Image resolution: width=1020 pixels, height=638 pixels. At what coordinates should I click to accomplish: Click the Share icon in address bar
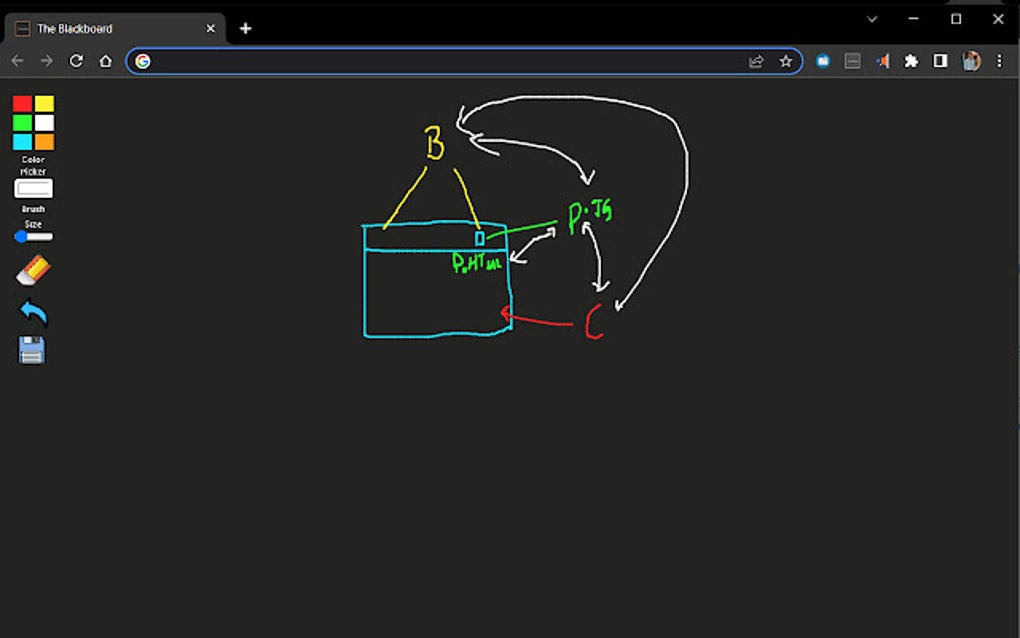tap(757, 61)
